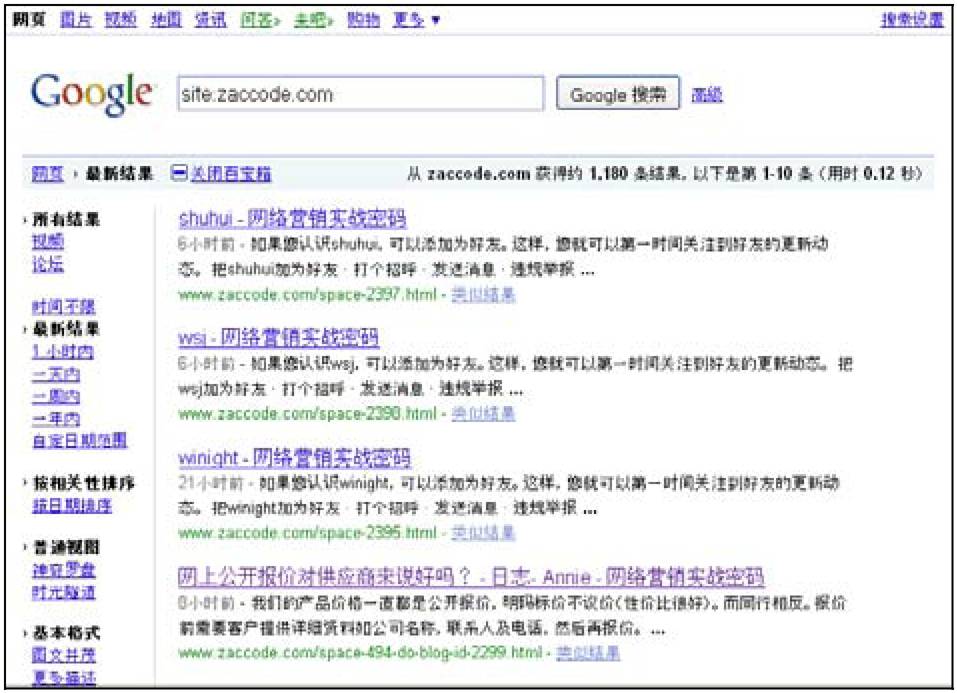
Task: Select the 更多描述 format option
Action: pos(63,677)
